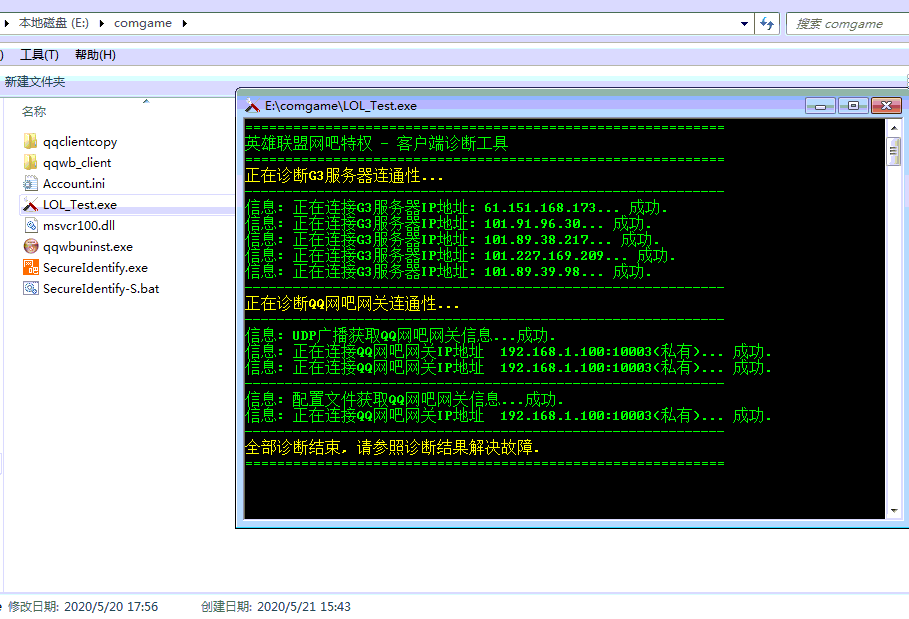909x619 pixels.
Task: Click the 搜索 comgame search box
Action: click(847, 24)
